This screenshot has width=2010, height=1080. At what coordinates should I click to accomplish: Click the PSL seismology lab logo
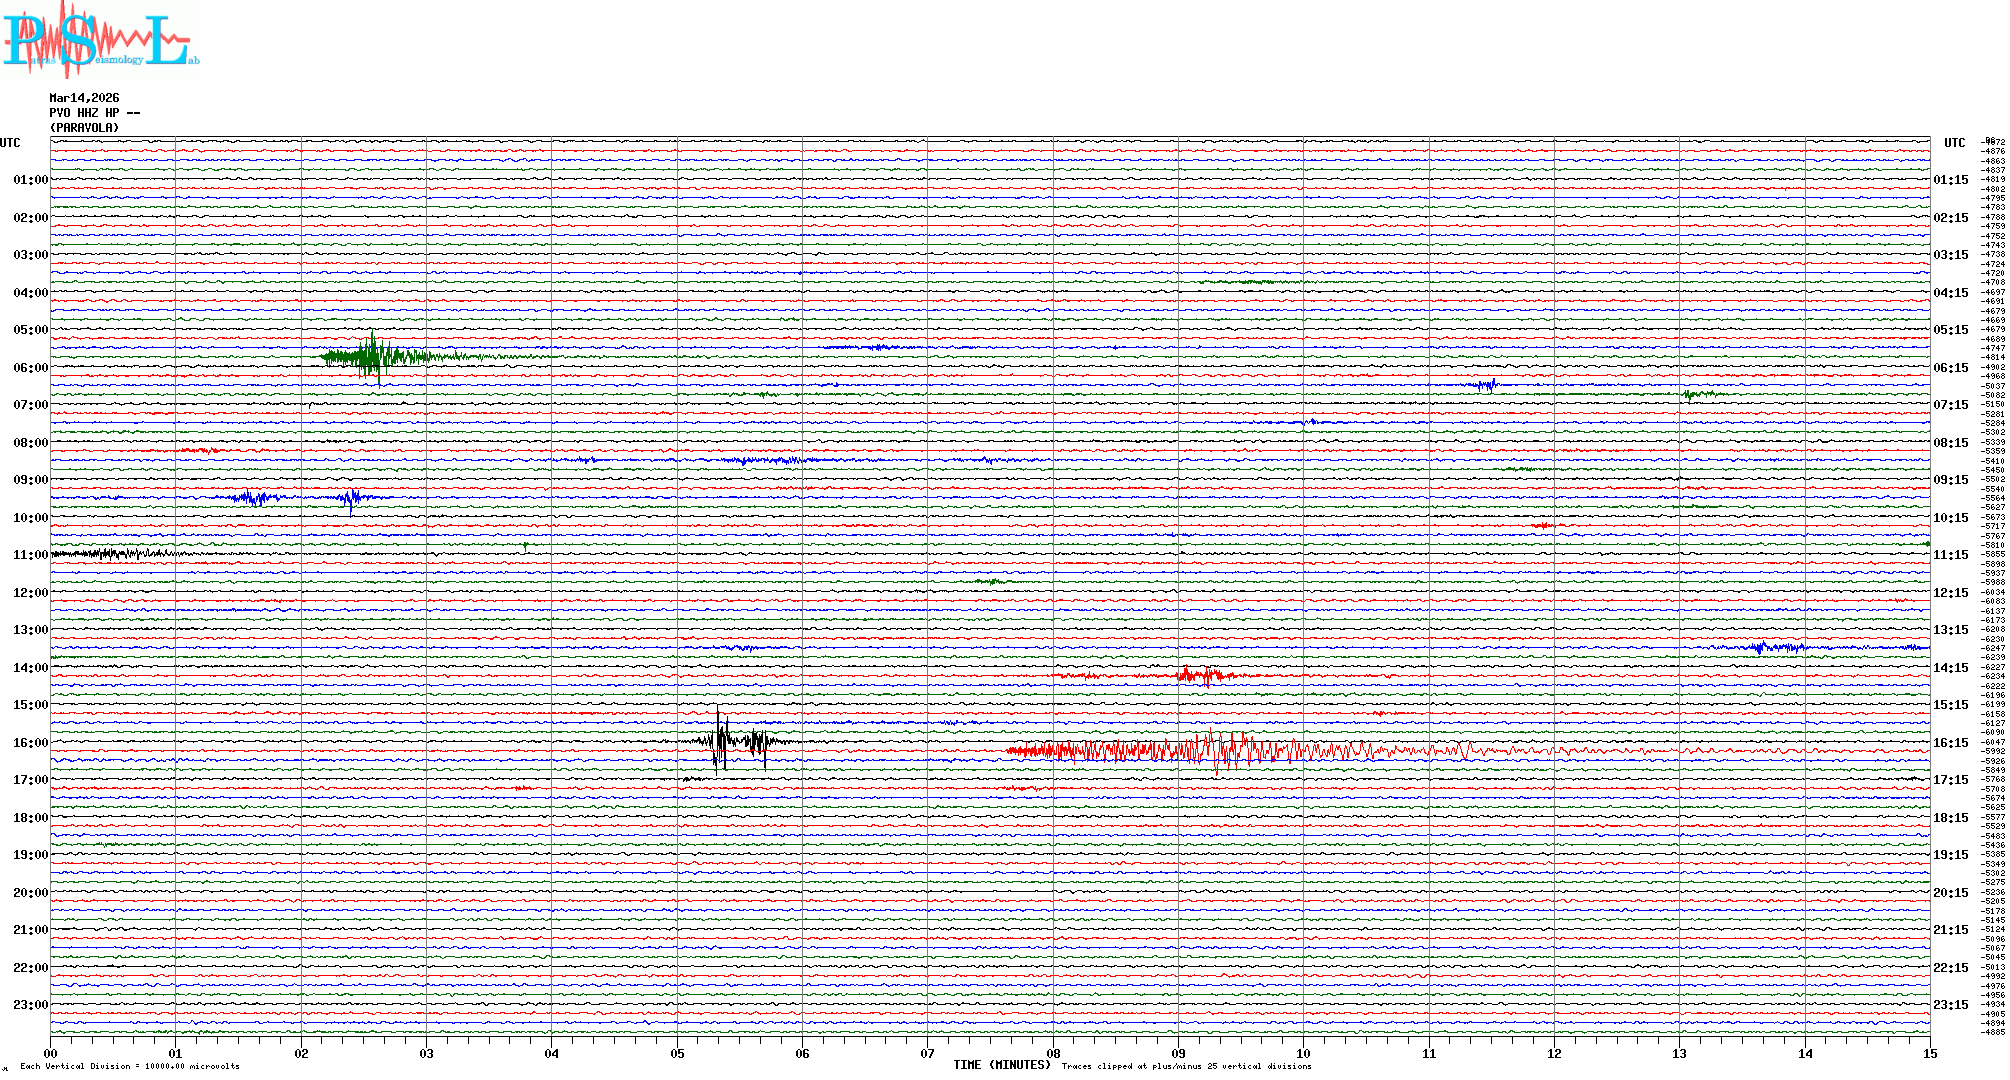[98, 40]
